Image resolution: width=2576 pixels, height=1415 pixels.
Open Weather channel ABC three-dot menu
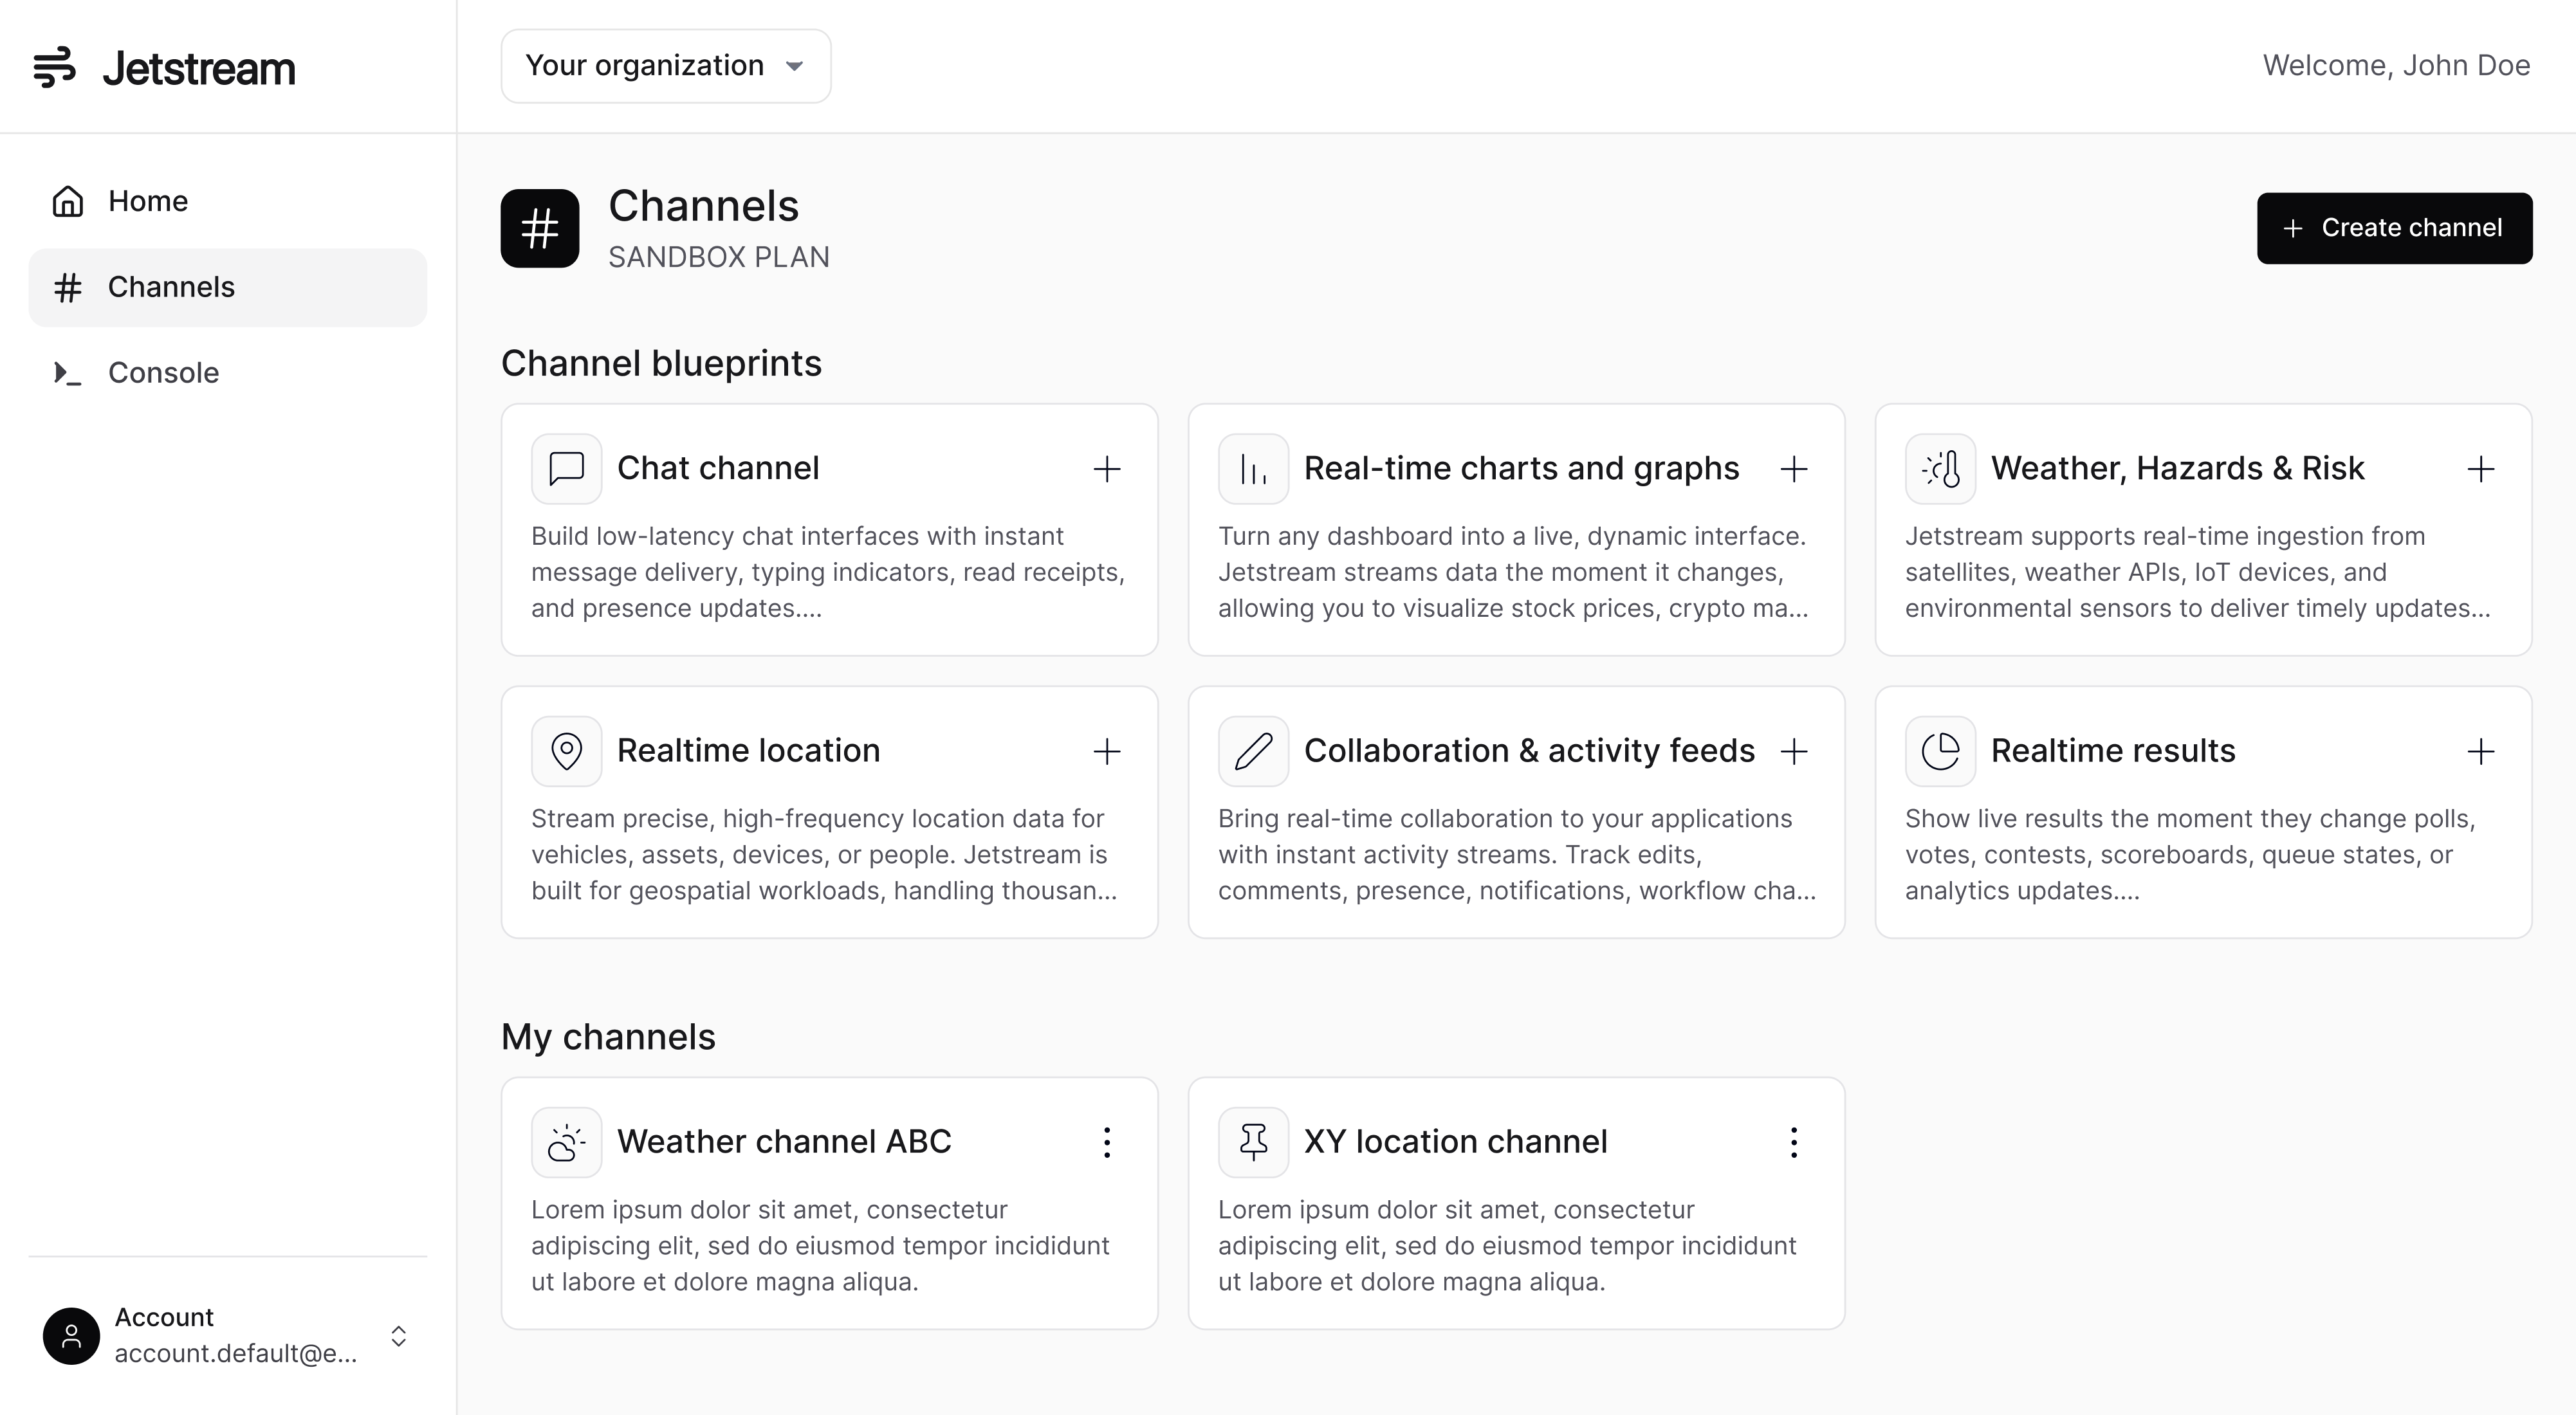[1107, 1142]
